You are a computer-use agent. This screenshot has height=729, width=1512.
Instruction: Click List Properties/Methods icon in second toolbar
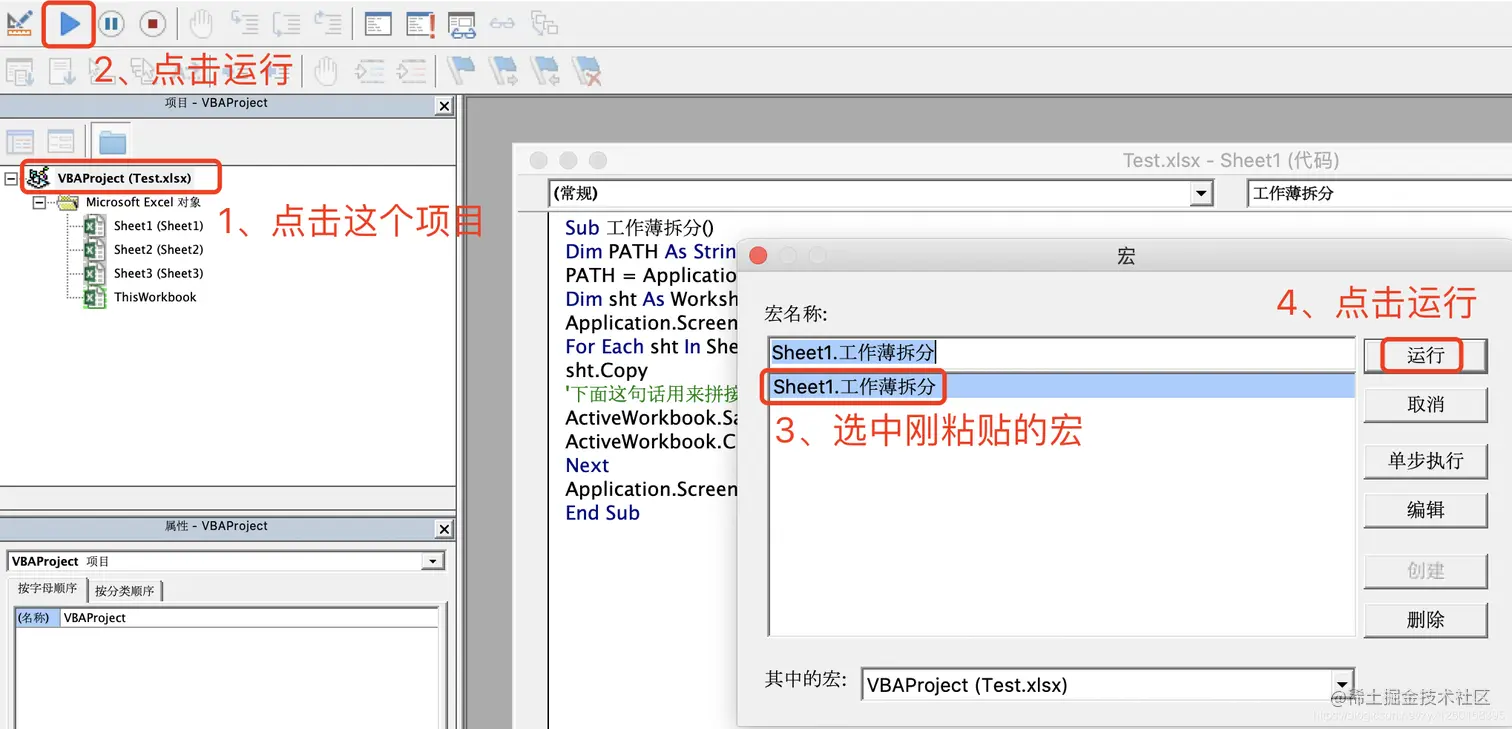(20, 71)
